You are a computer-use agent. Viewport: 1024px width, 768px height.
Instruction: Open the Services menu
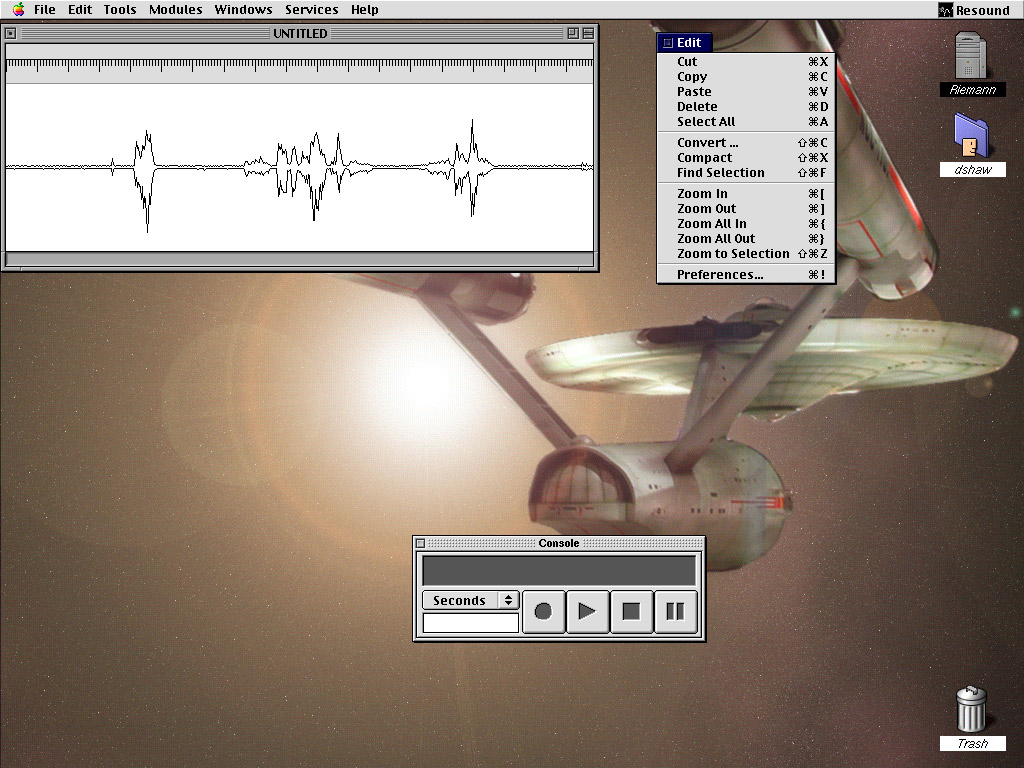(312, 10)
